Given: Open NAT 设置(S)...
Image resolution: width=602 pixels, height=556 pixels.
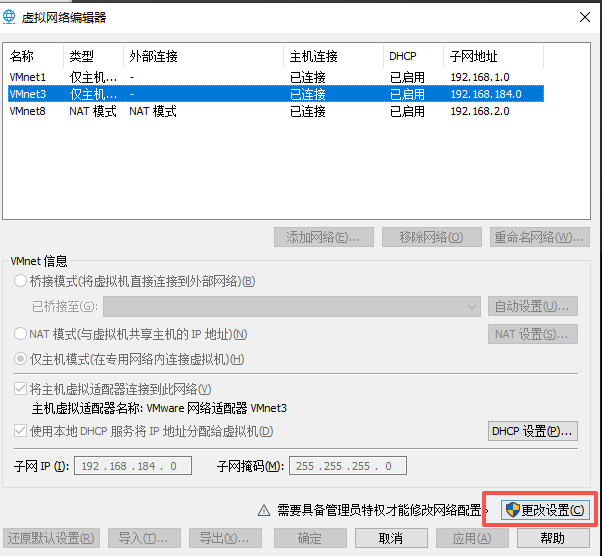Looking at the screenshot, I should [x=533, y=334].
